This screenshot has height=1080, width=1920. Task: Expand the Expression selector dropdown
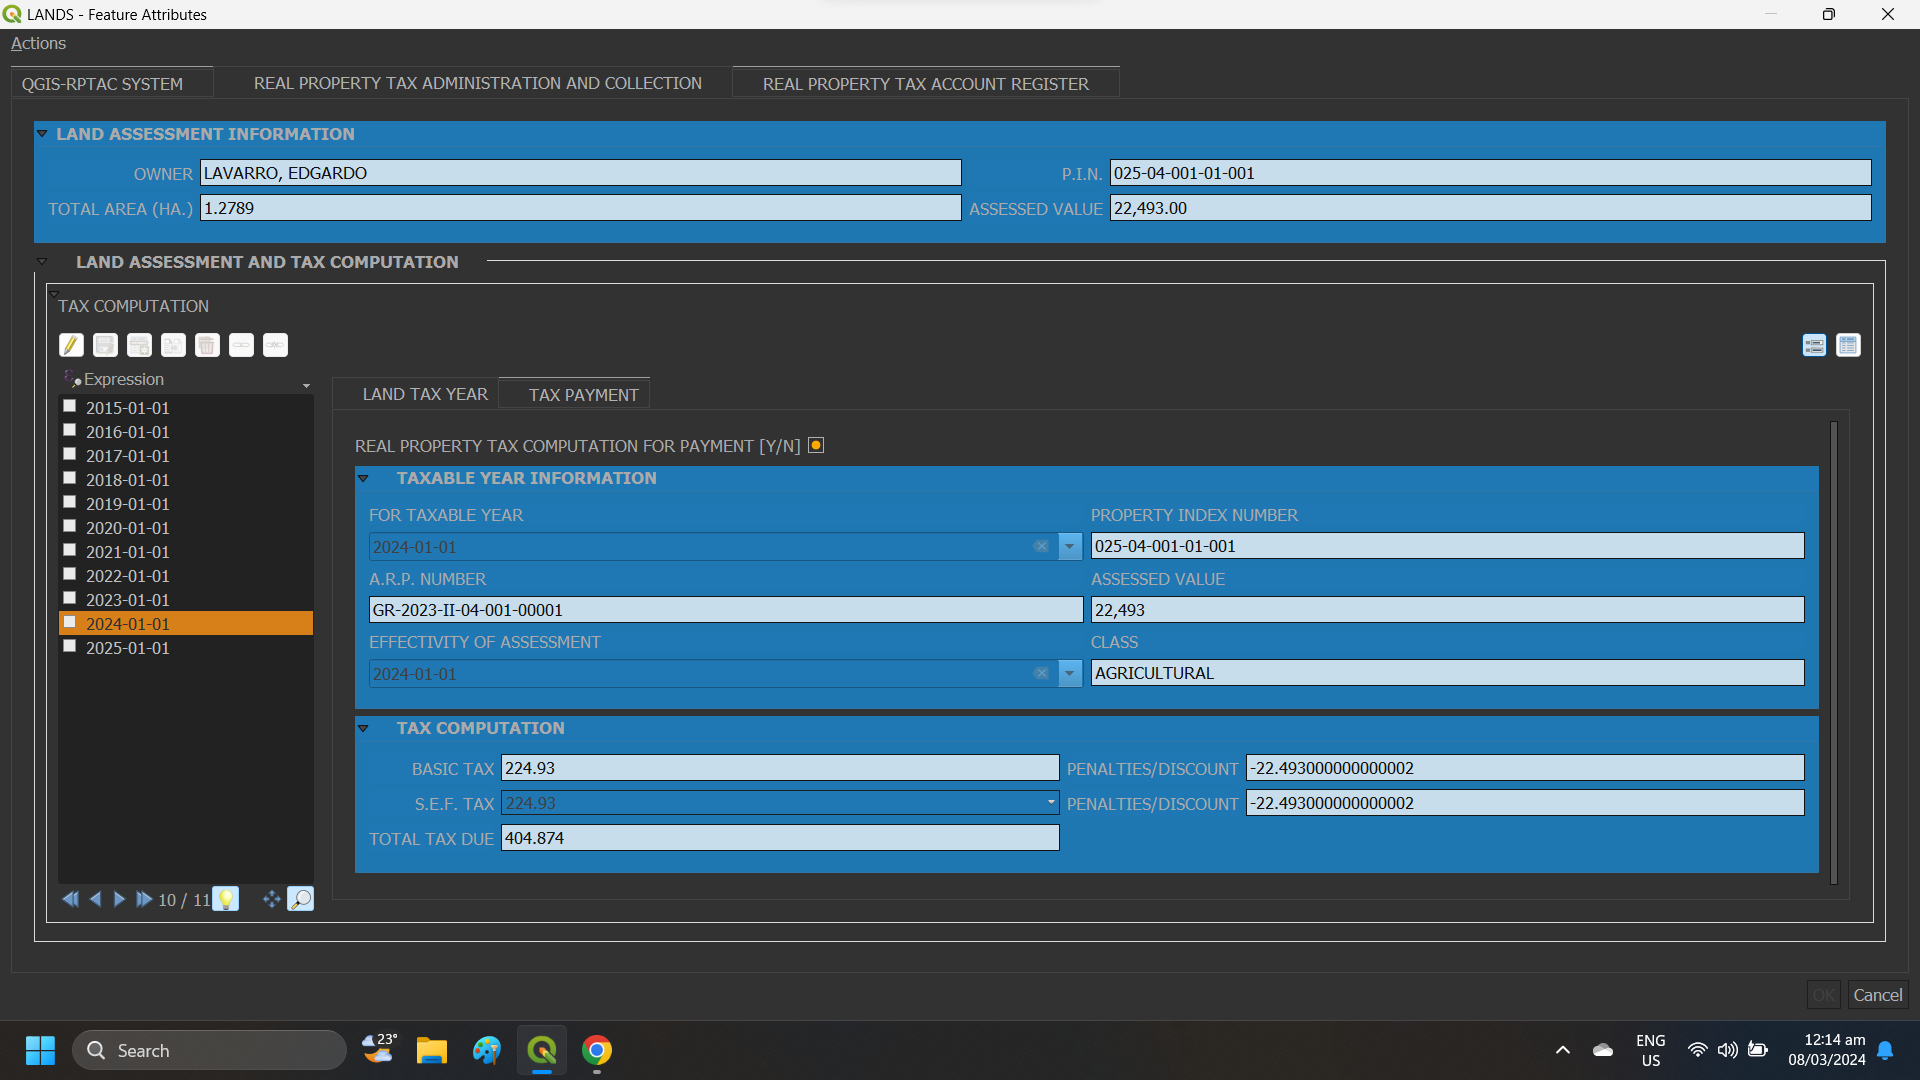(306, 385)
